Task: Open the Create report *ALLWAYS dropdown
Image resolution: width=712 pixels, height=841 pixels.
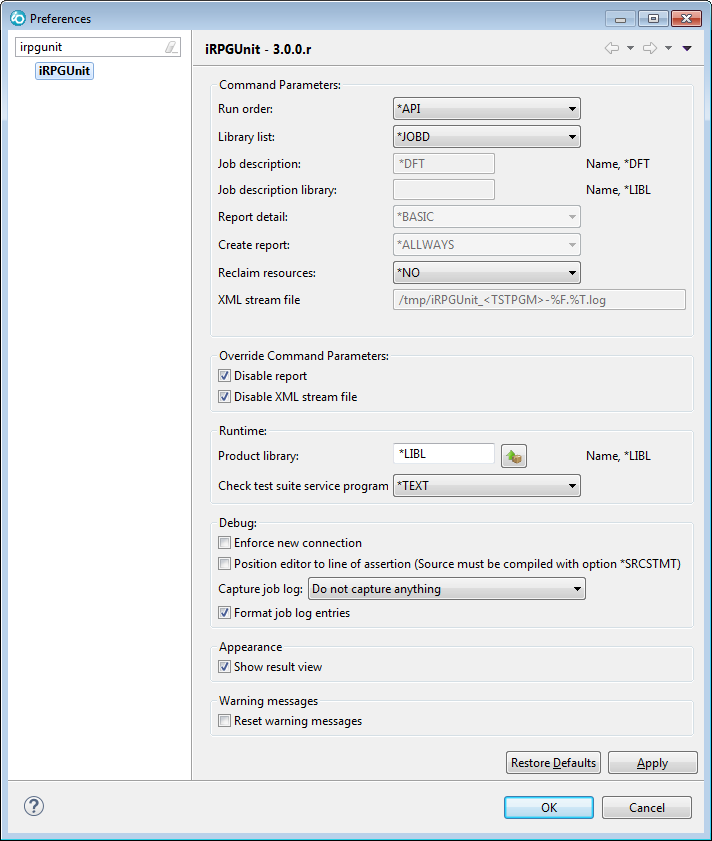Action: [487, 245]
